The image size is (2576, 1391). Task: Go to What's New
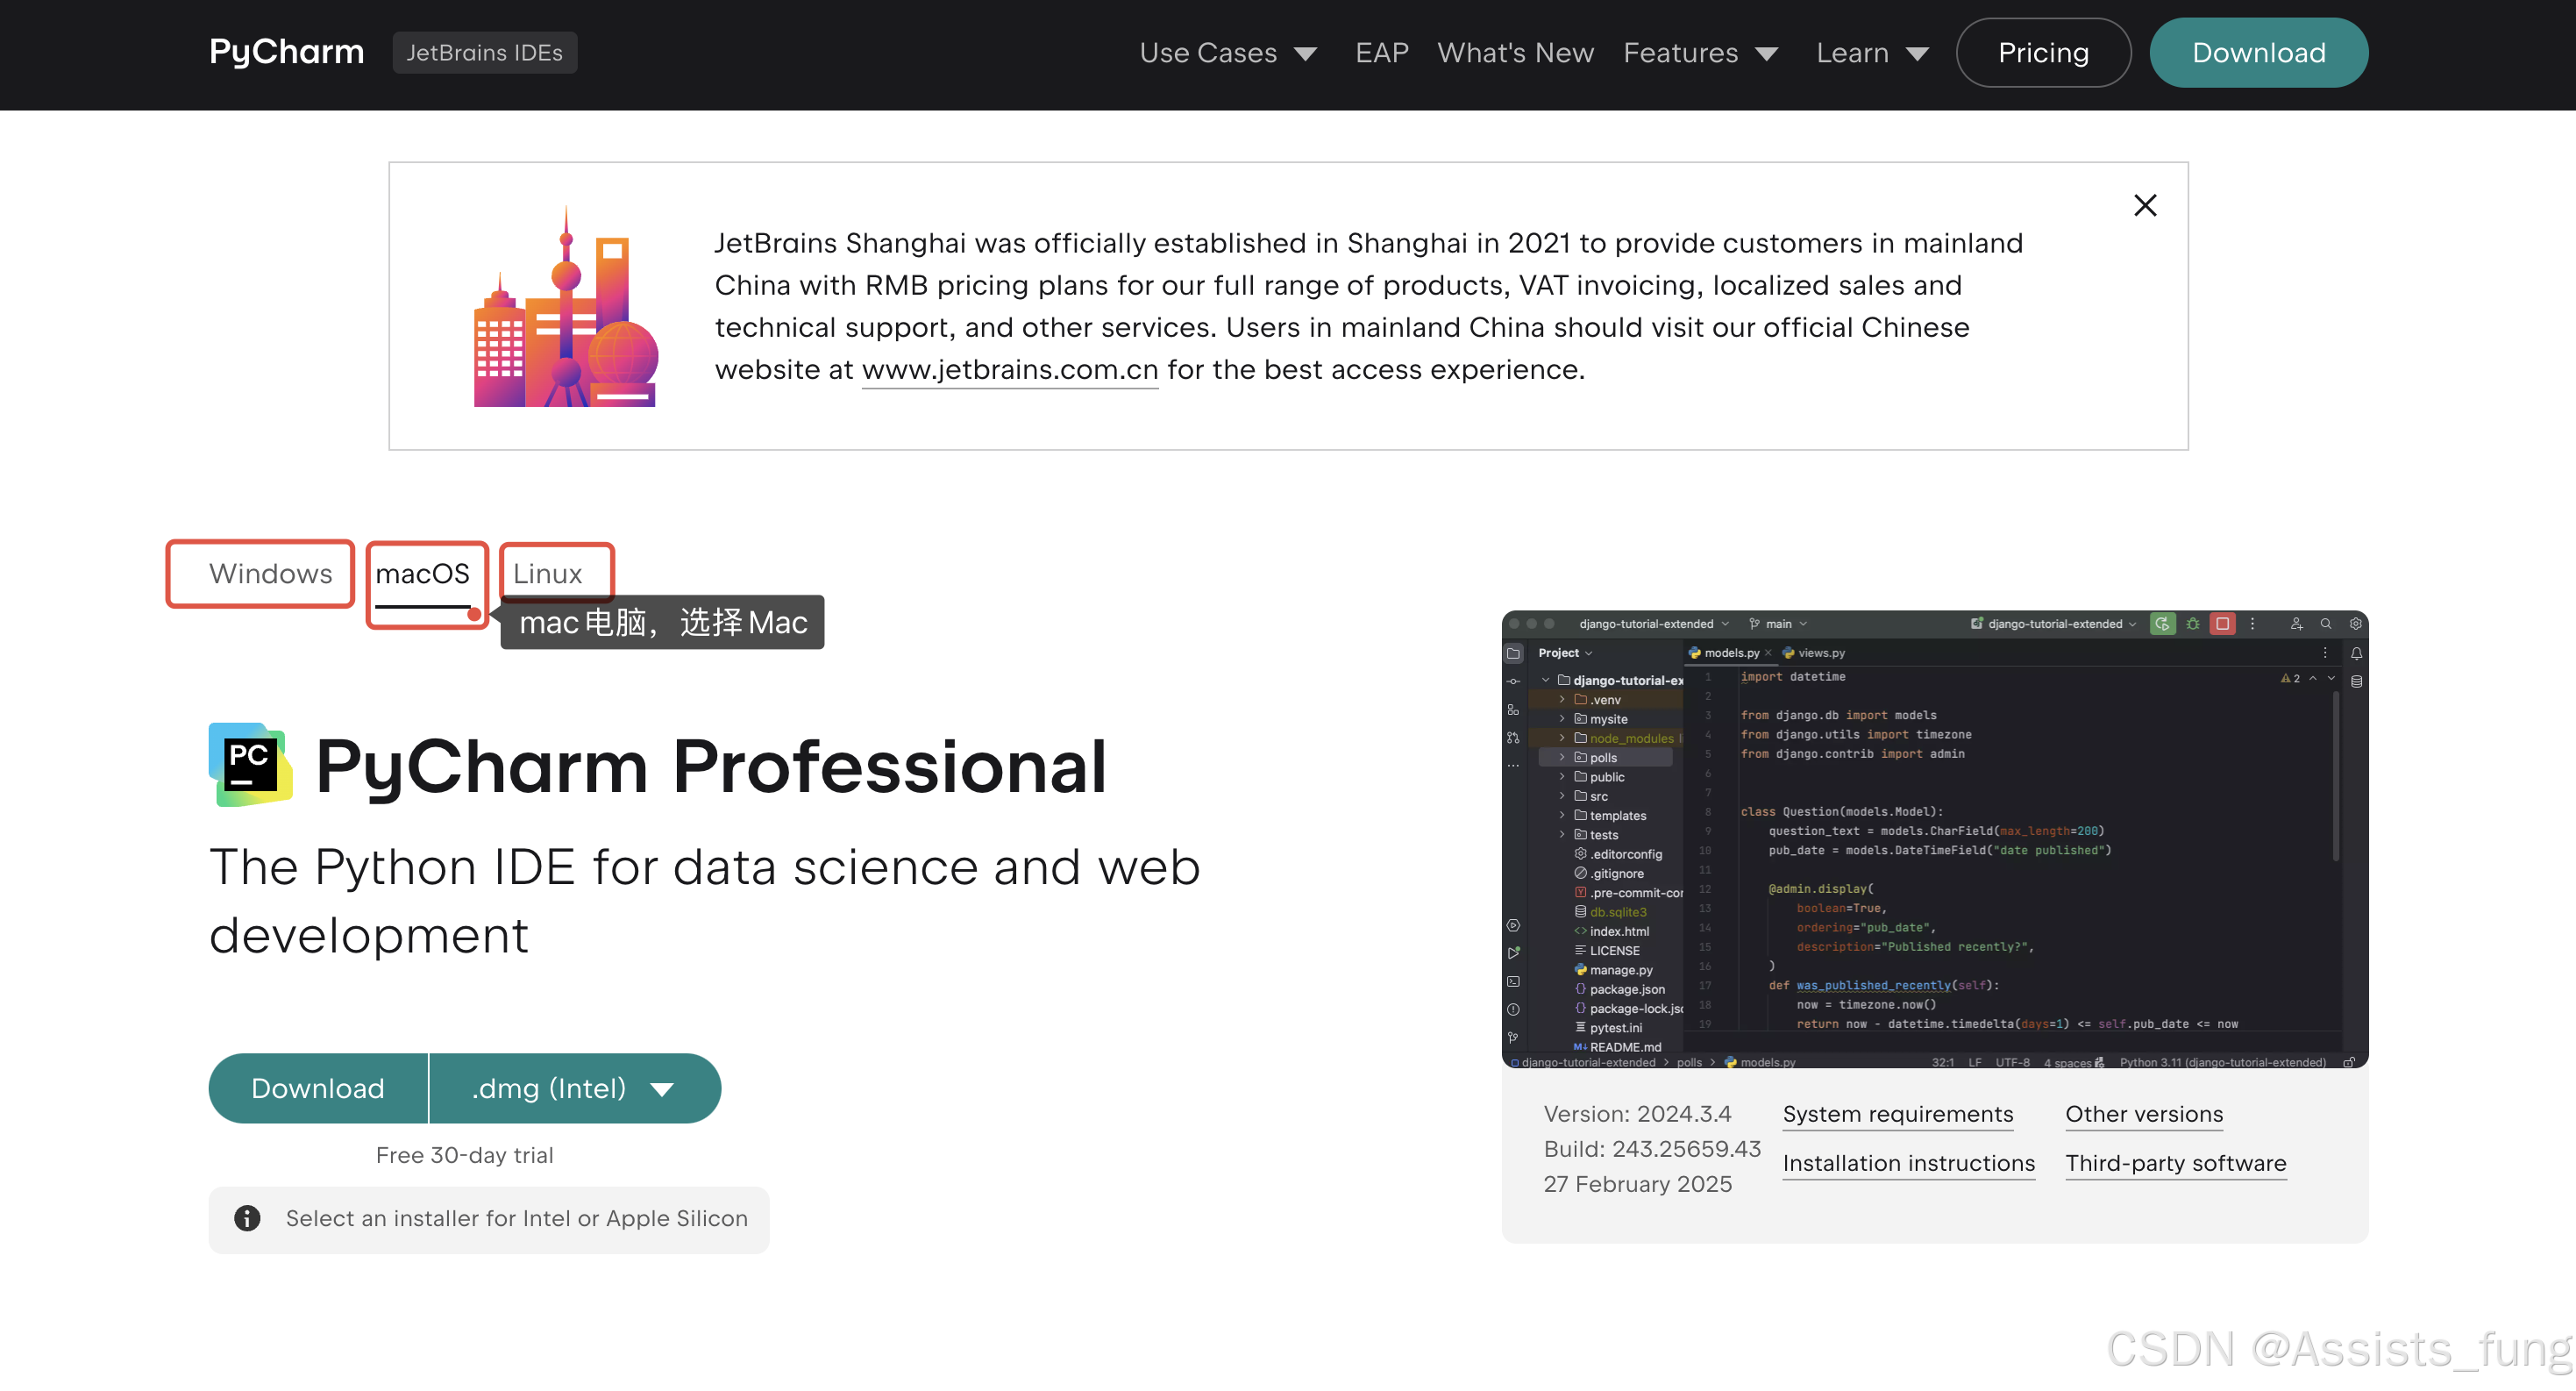1515,52
